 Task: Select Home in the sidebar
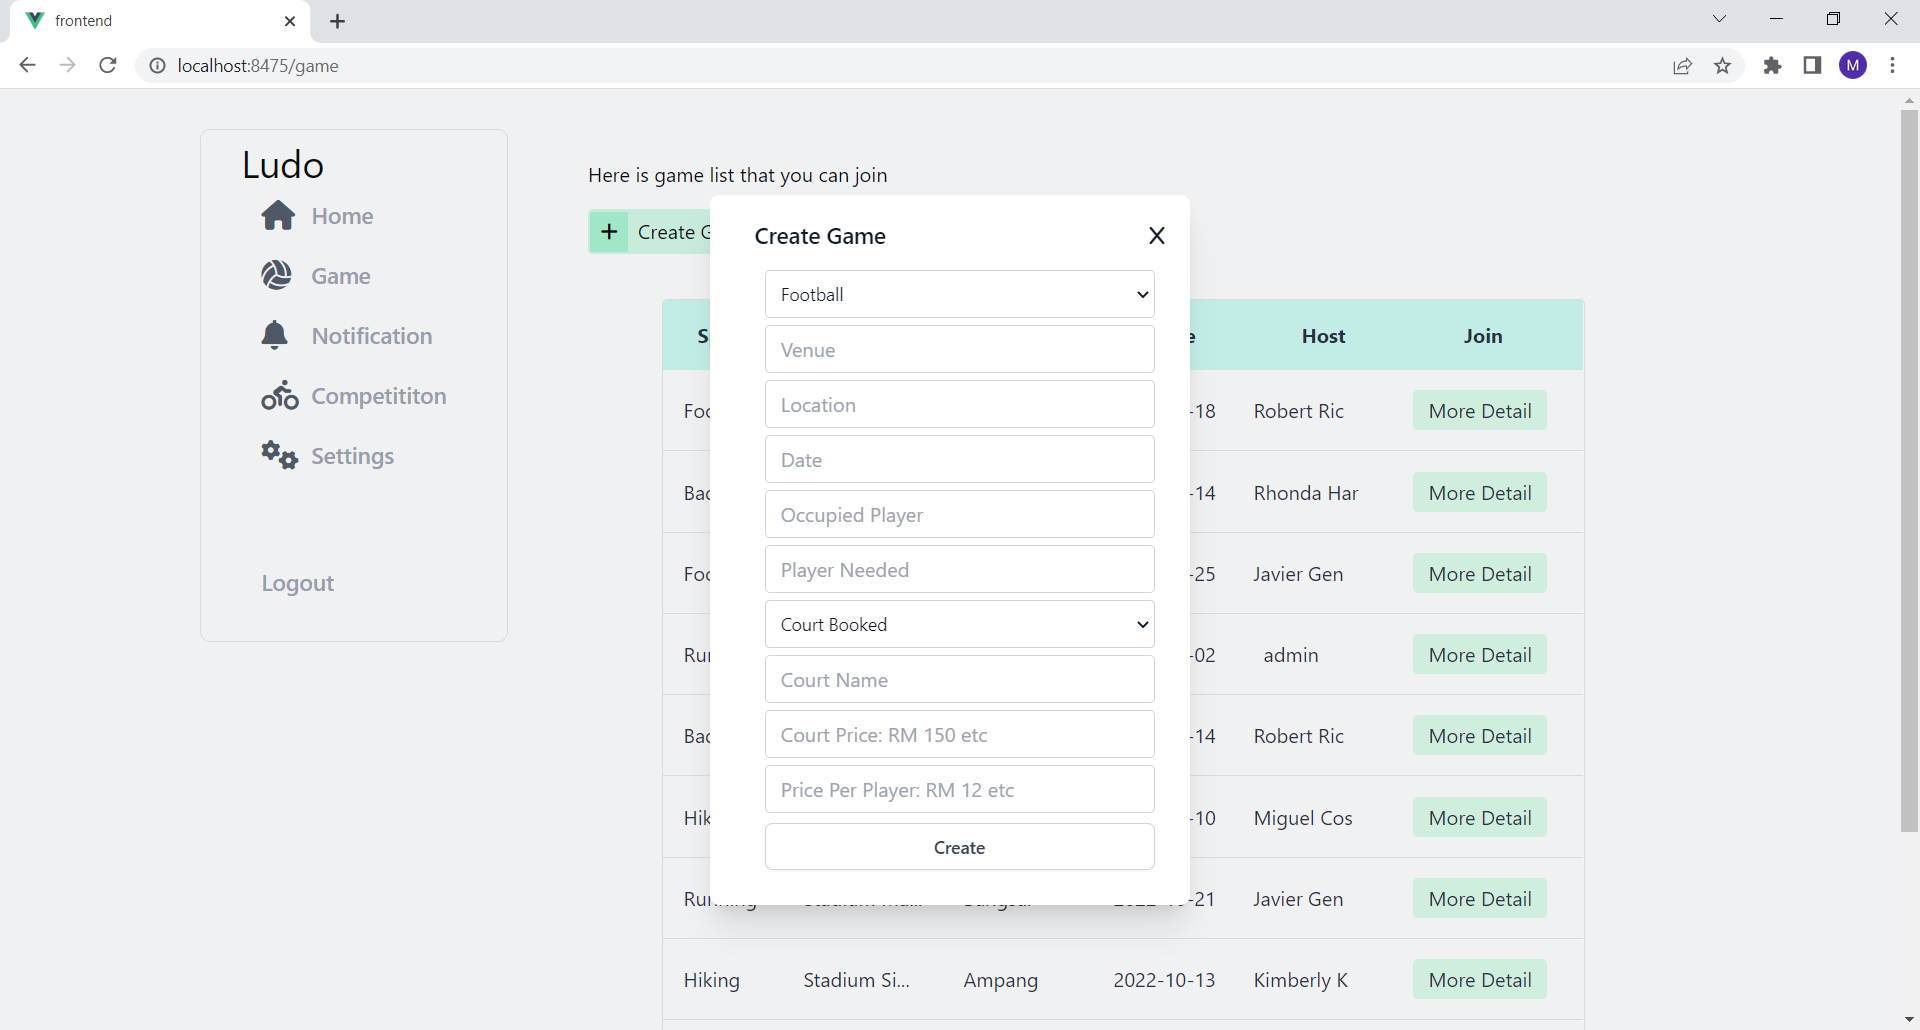click(340, 215)
